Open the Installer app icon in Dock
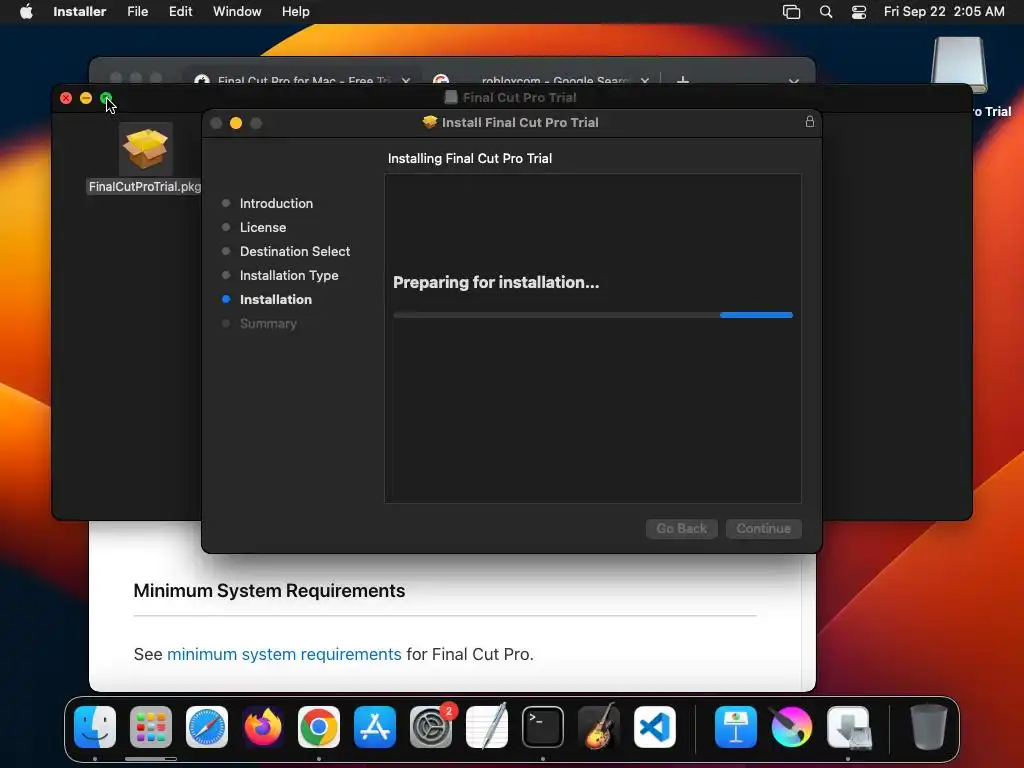The image size is (1024, 768). pos(848,727)
